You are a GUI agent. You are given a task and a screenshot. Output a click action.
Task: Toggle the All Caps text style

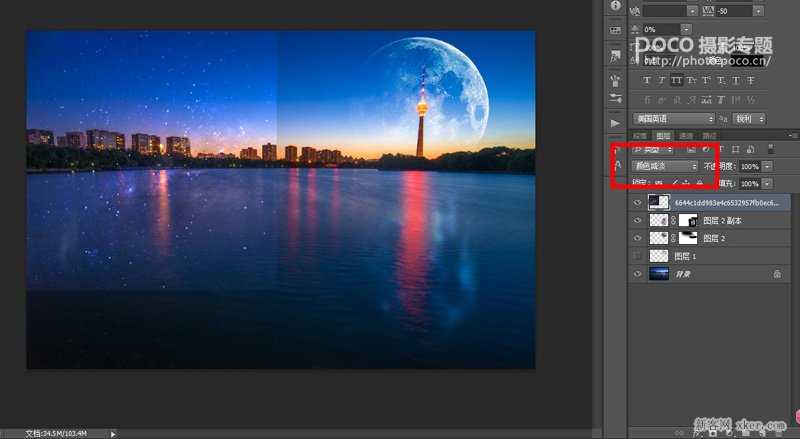(677, 80)
